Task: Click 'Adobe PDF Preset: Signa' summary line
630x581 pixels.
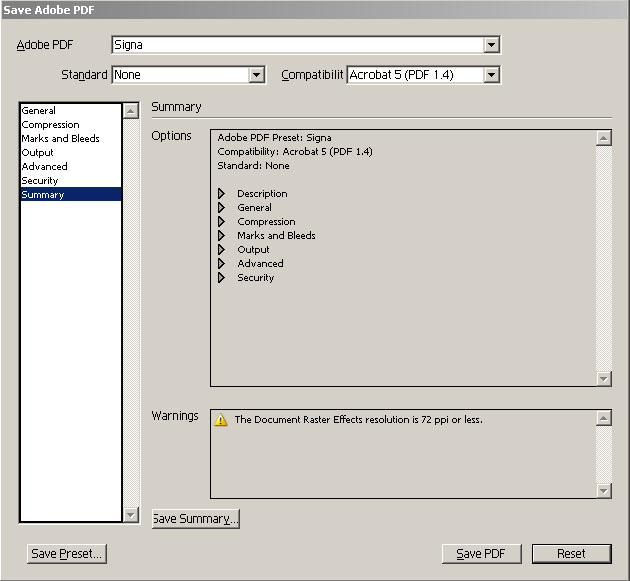Action: (274, 138)
